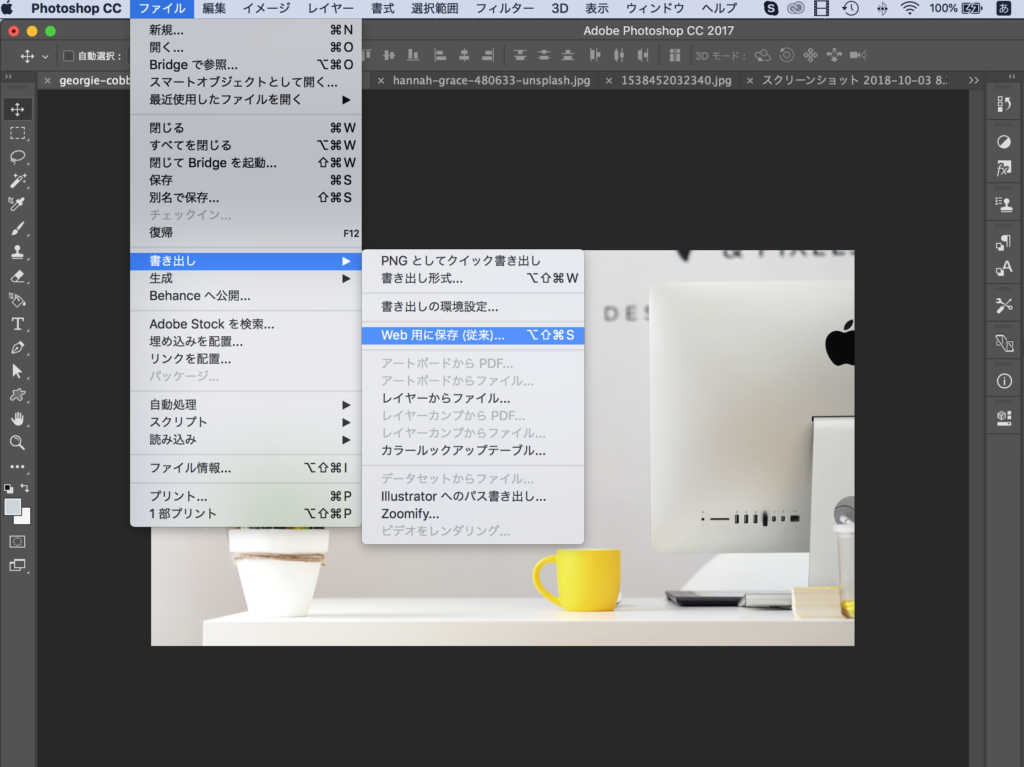Select the Brush tool
Viewport: 1024px width, 767px height.
[x=18, y=228]
